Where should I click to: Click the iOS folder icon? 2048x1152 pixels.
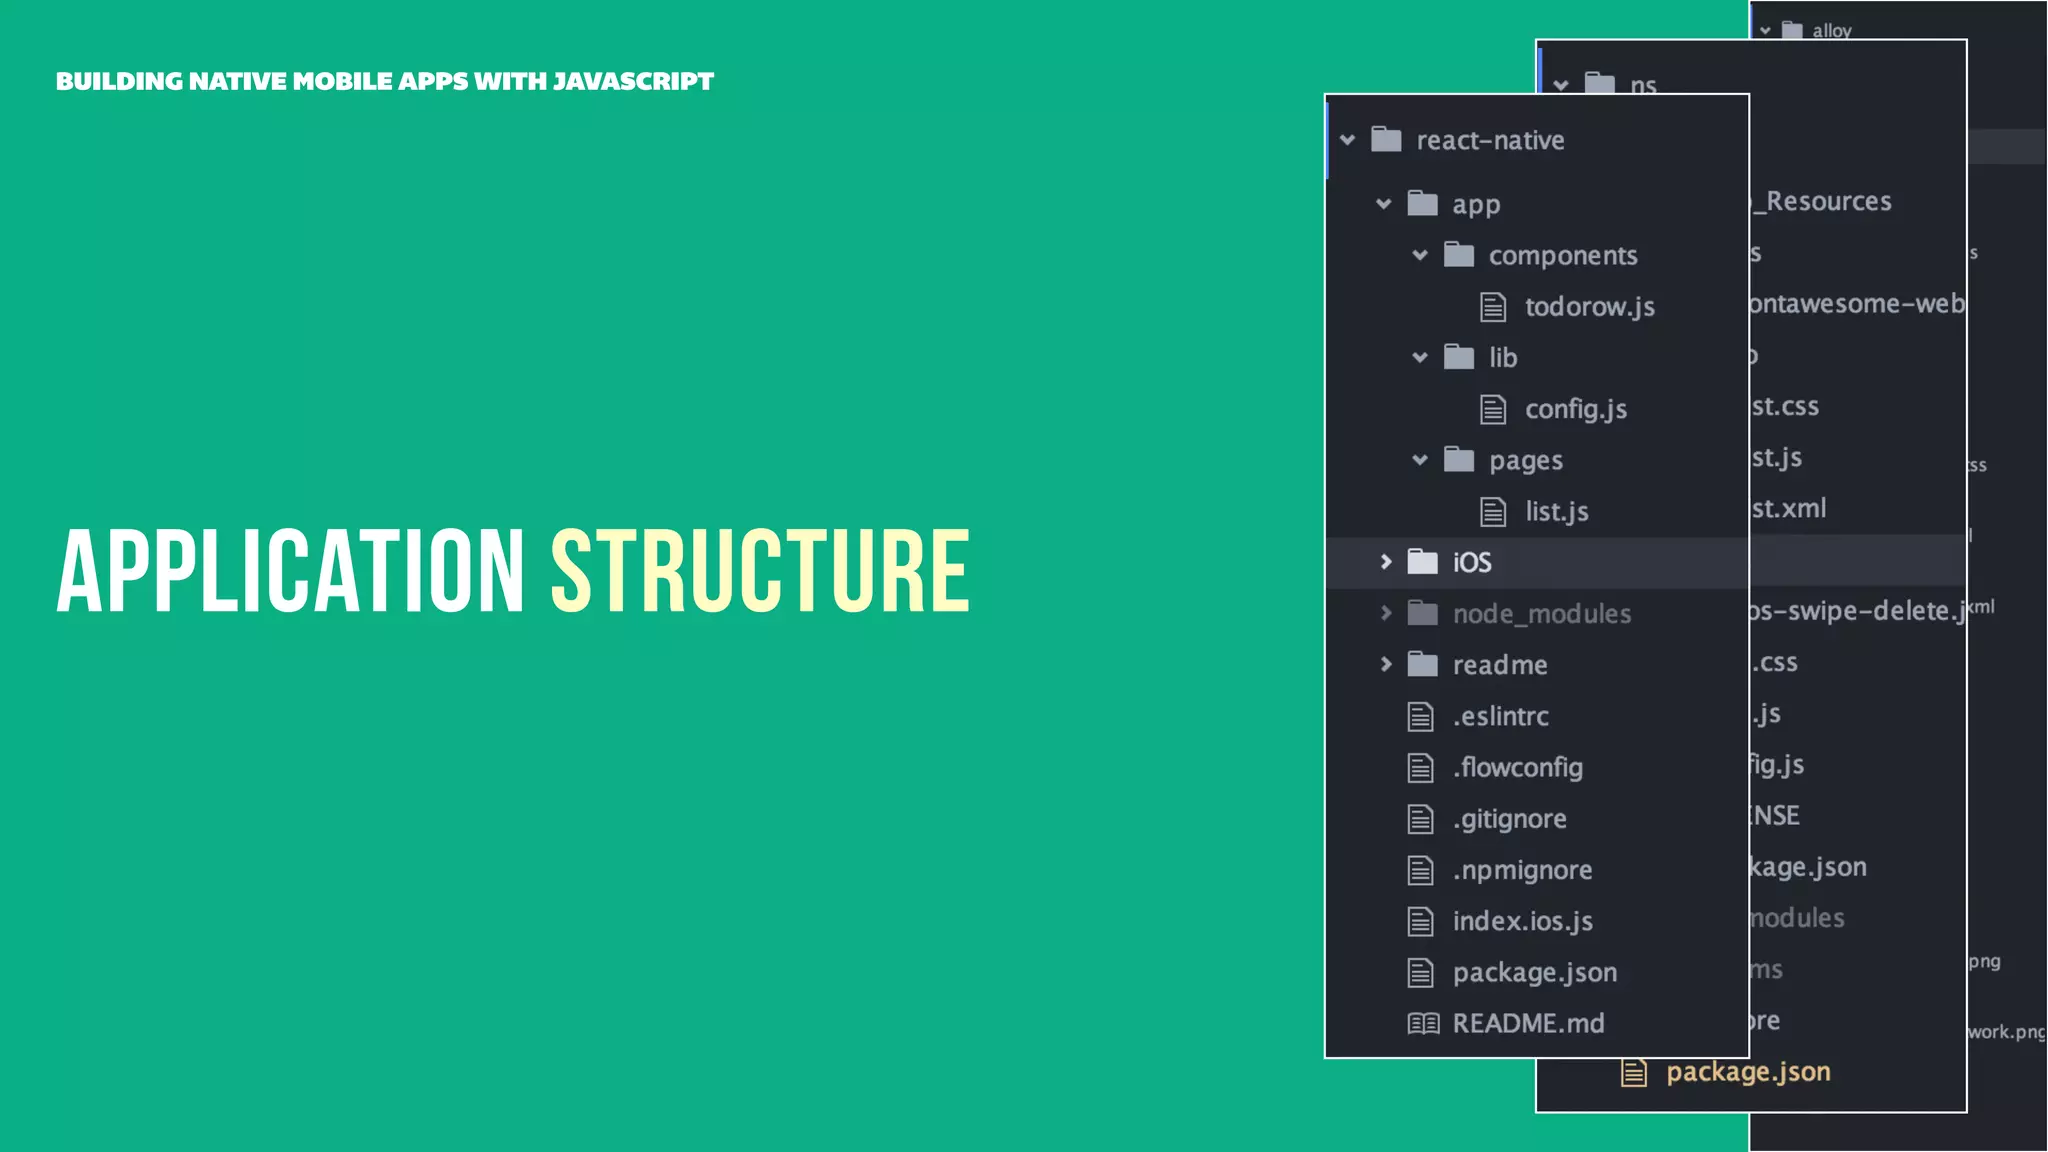click(1422, 561)
